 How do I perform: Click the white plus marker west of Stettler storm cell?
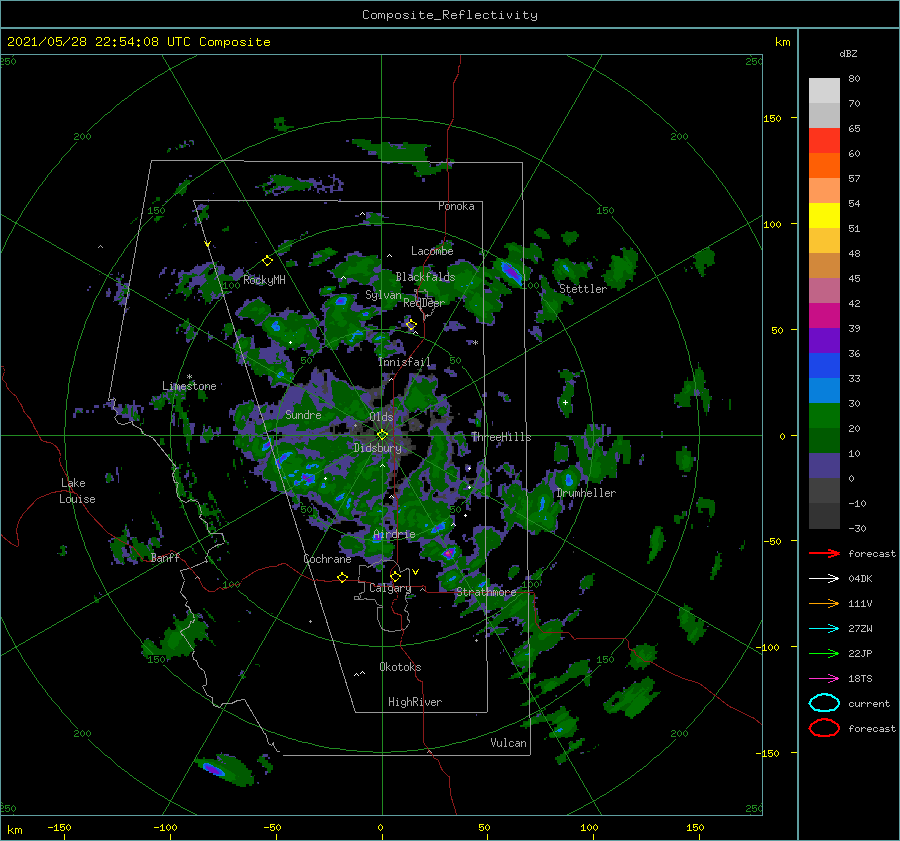565,402
